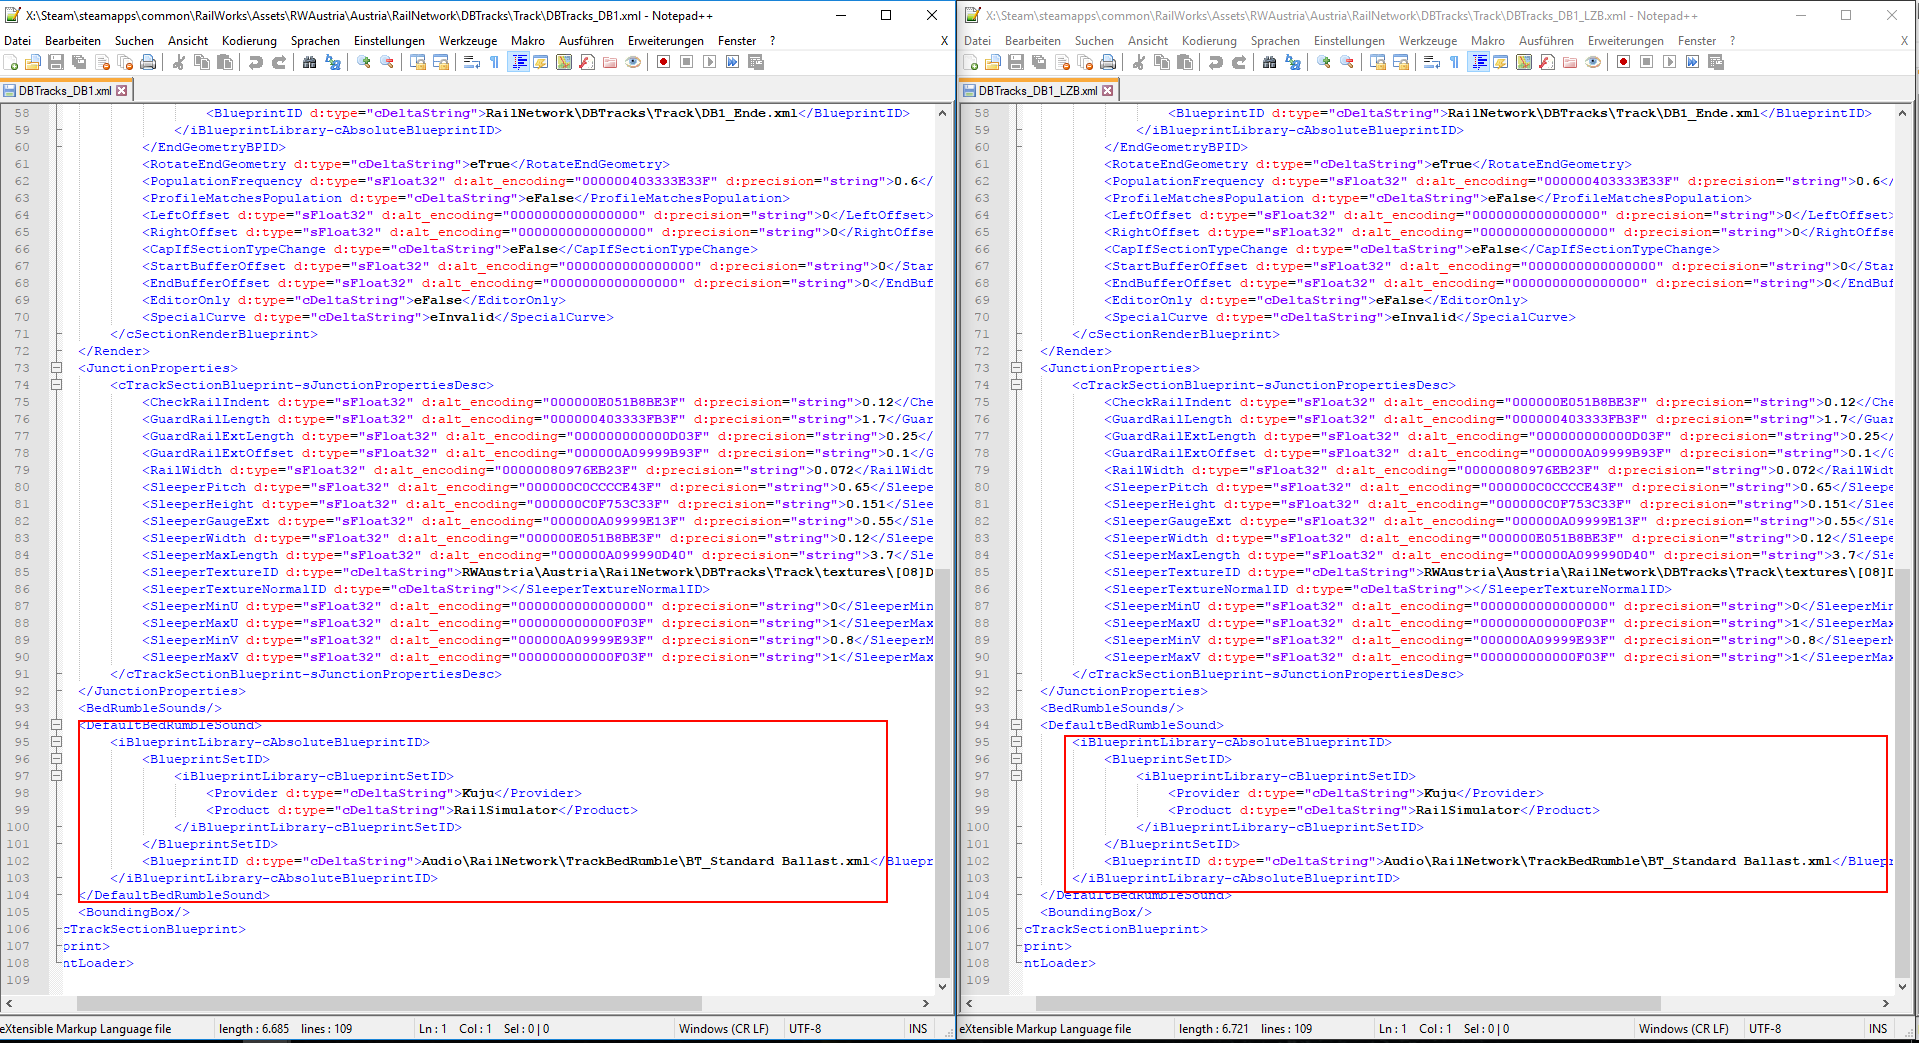The height and width of the screenshot is (1043, 1919).
Task: Click the Print icon in DBTracks_DB1_LZB.xml window
Action: tap(1108, 62)
